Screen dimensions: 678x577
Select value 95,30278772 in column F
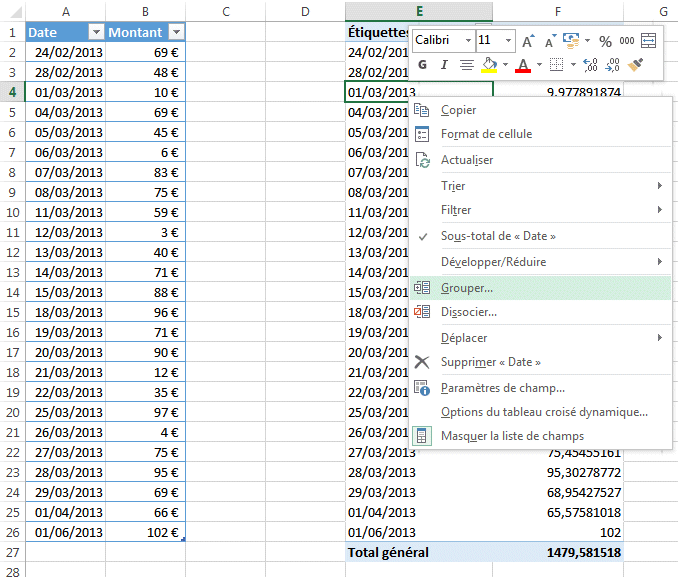[558, 472]
